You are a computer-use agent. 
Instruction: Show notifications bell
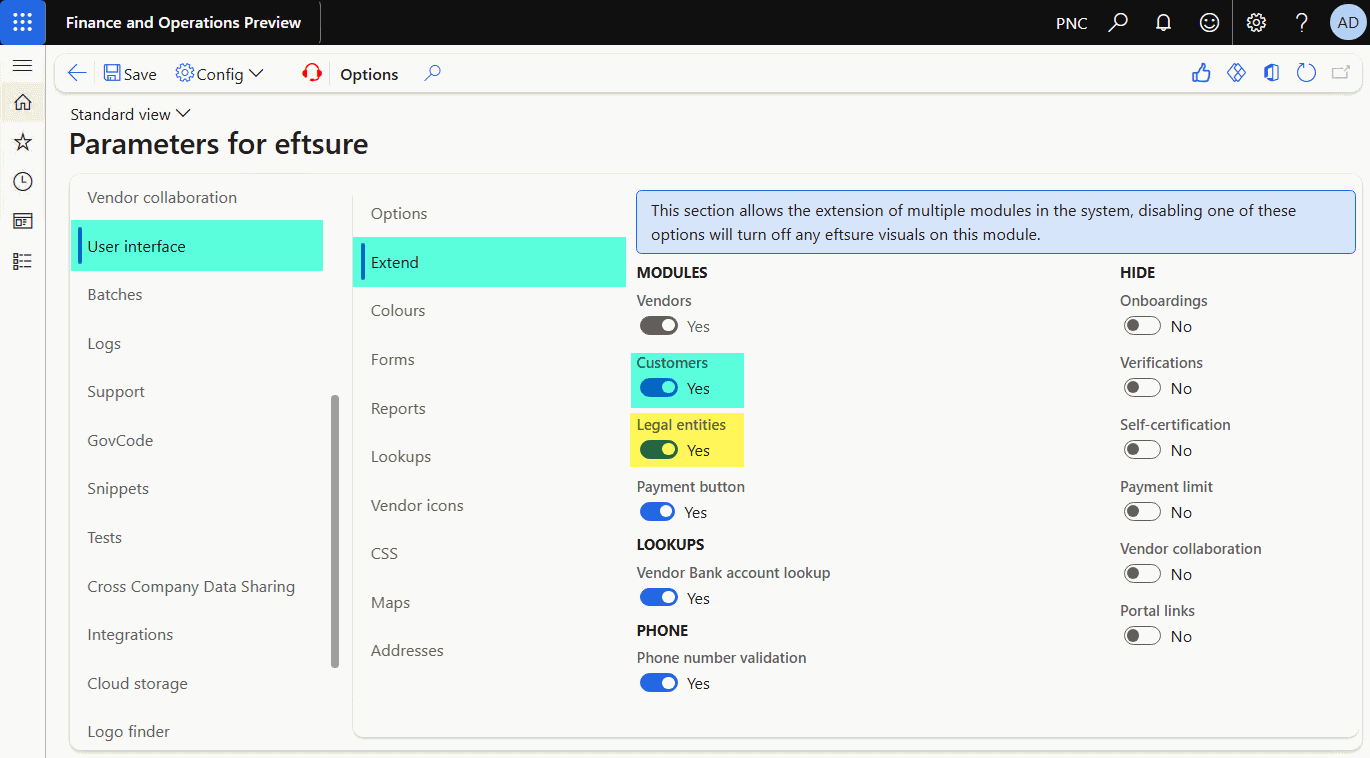click(1163, 22)
